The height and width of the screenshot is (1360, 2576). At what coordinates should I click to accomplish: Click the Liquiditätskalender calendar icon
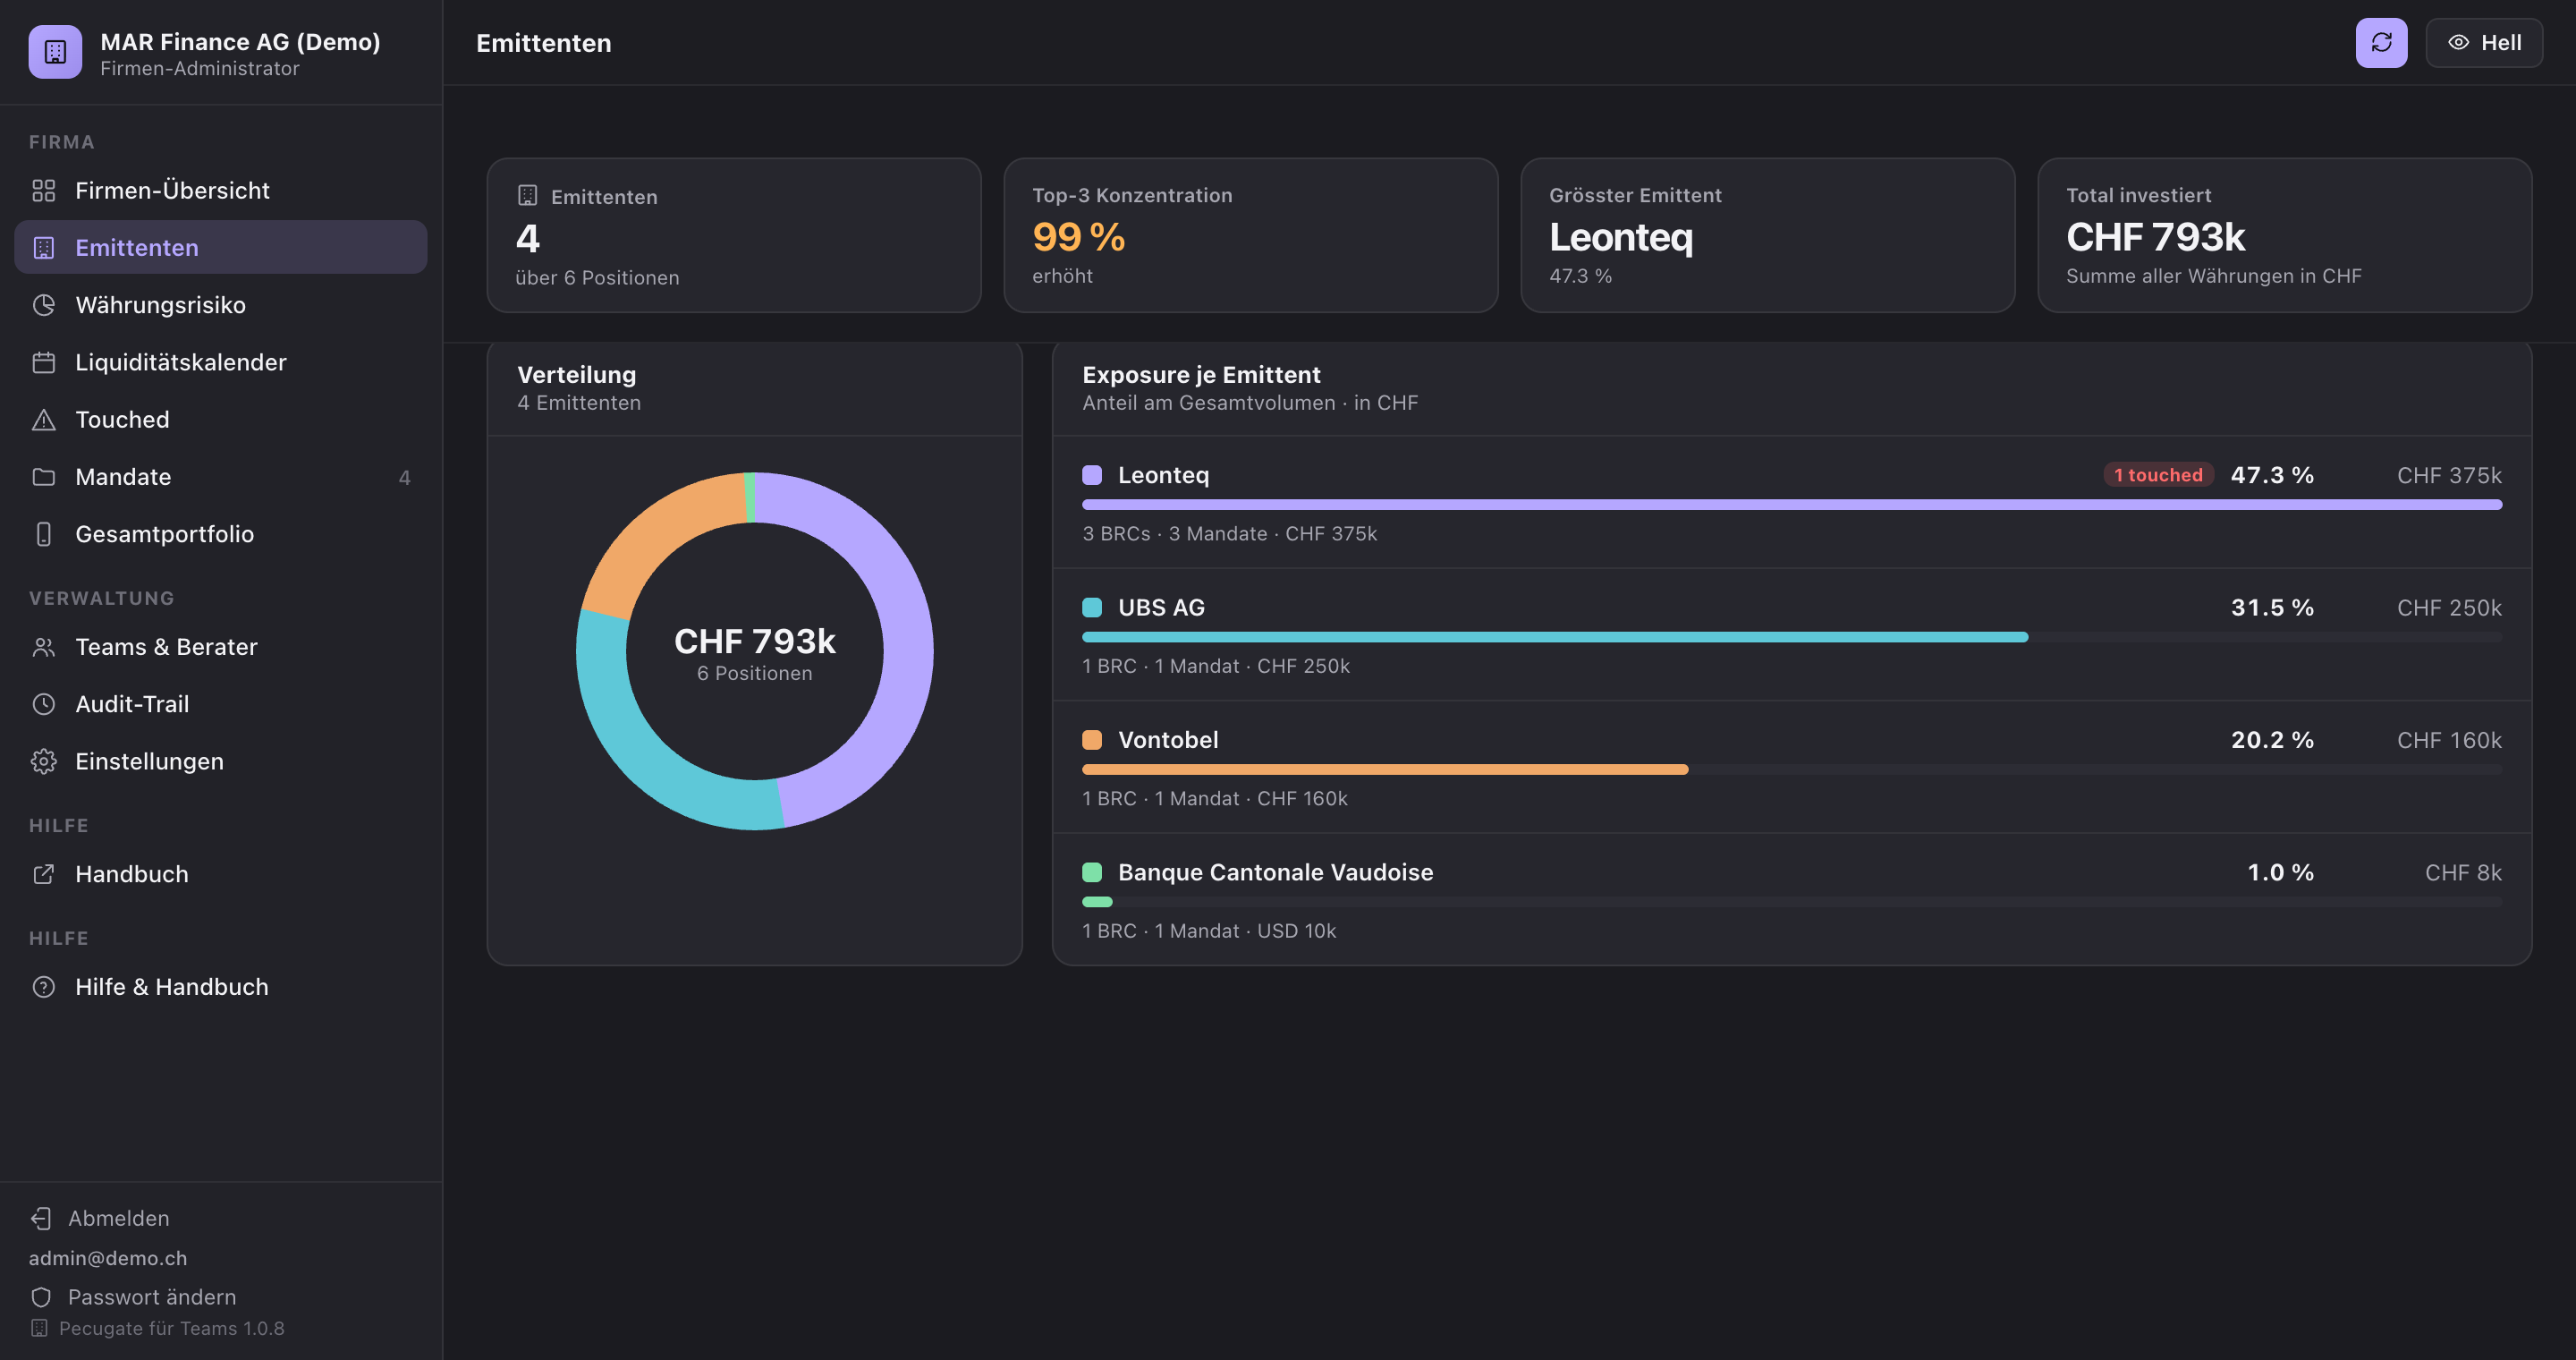click(x=44, y=362)
